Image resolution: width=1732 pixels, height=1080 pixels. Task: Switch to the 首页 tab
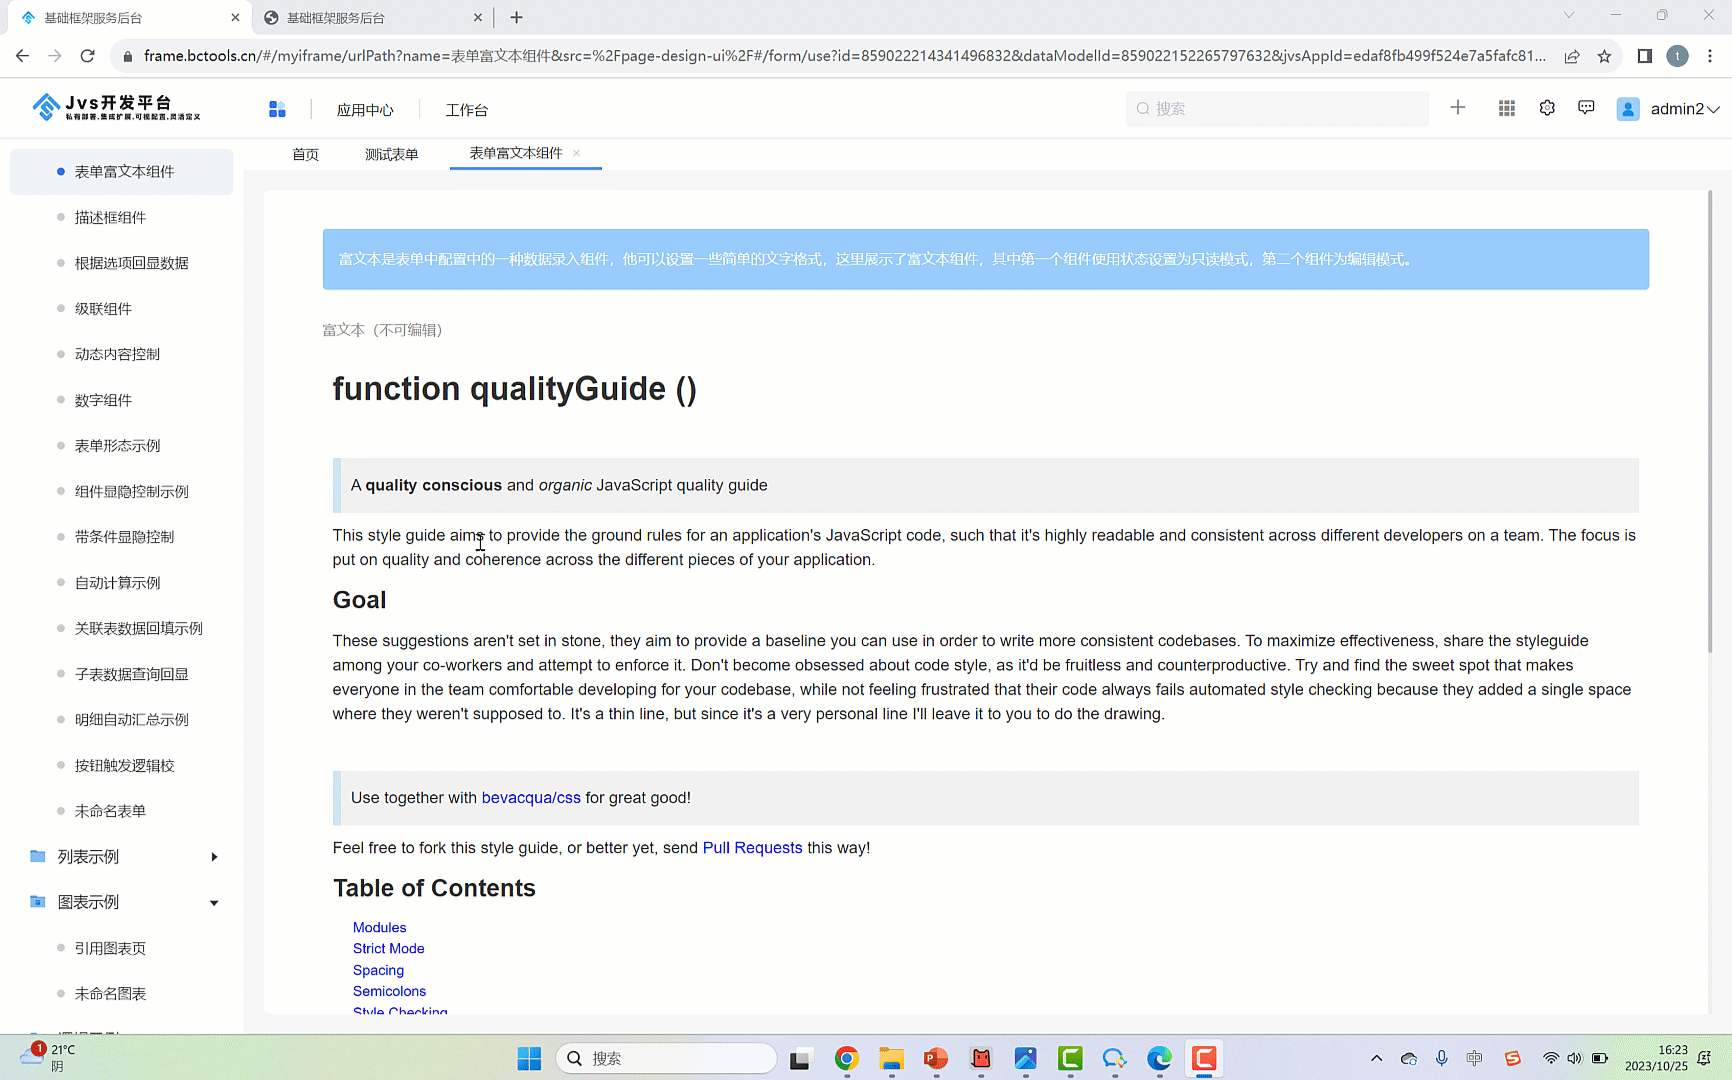click(305, 154)
